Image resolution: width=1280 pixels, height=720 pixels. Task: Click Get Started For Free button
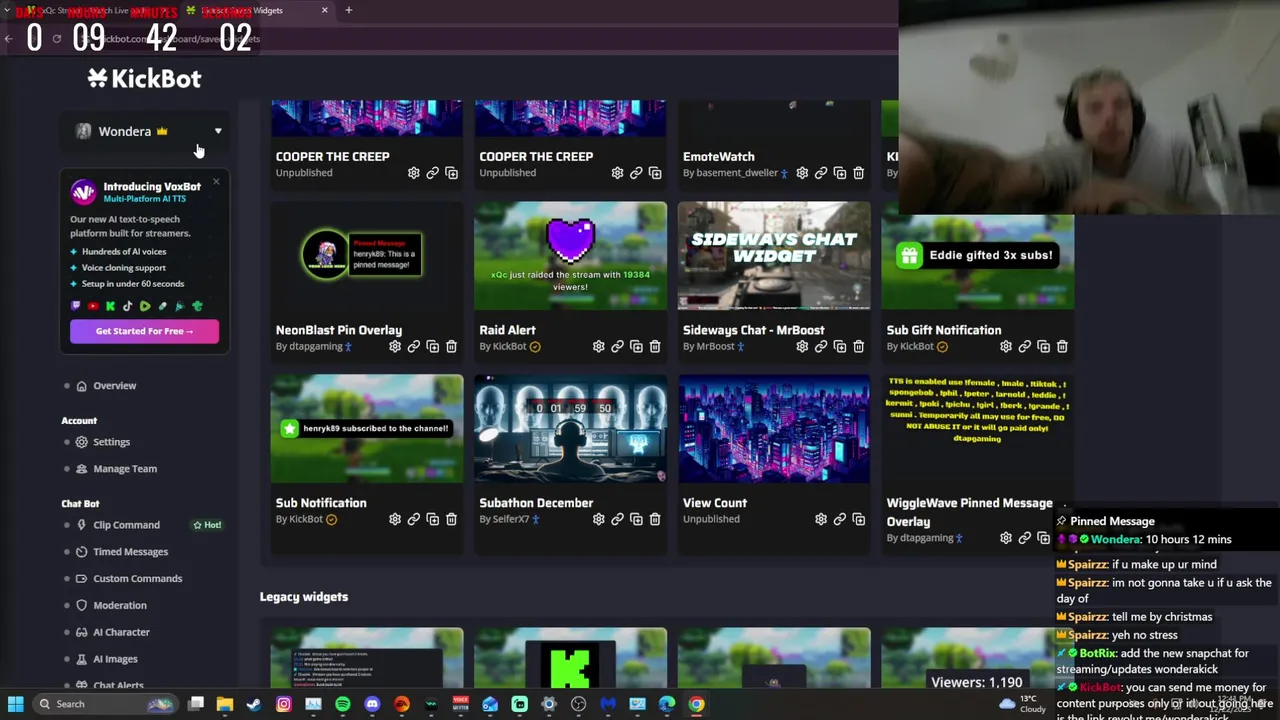144,331
